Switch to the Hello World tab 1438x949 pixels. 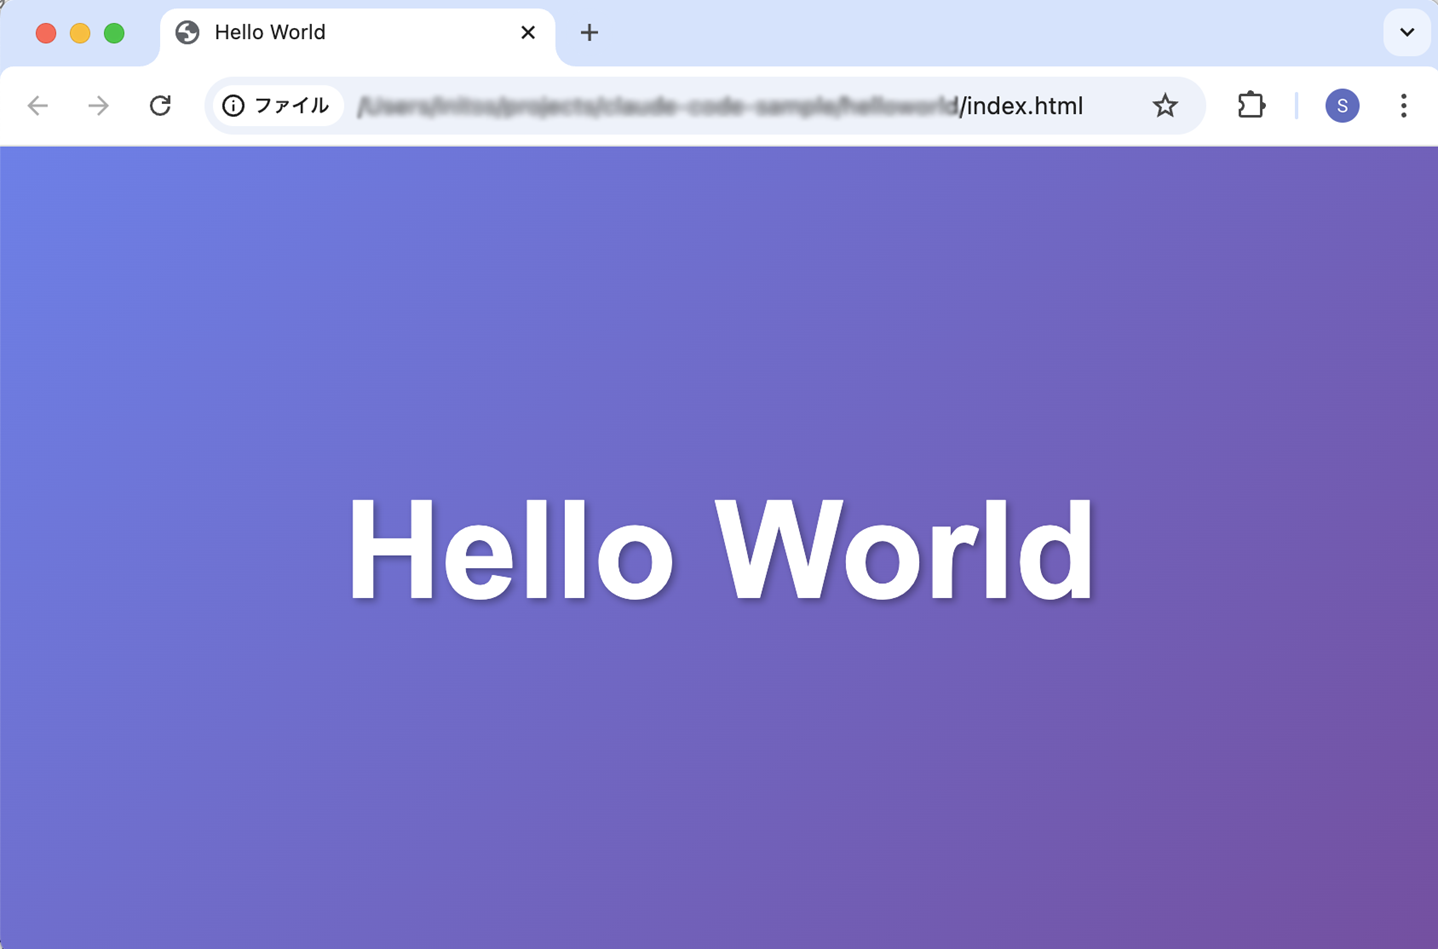coord(300,32)
